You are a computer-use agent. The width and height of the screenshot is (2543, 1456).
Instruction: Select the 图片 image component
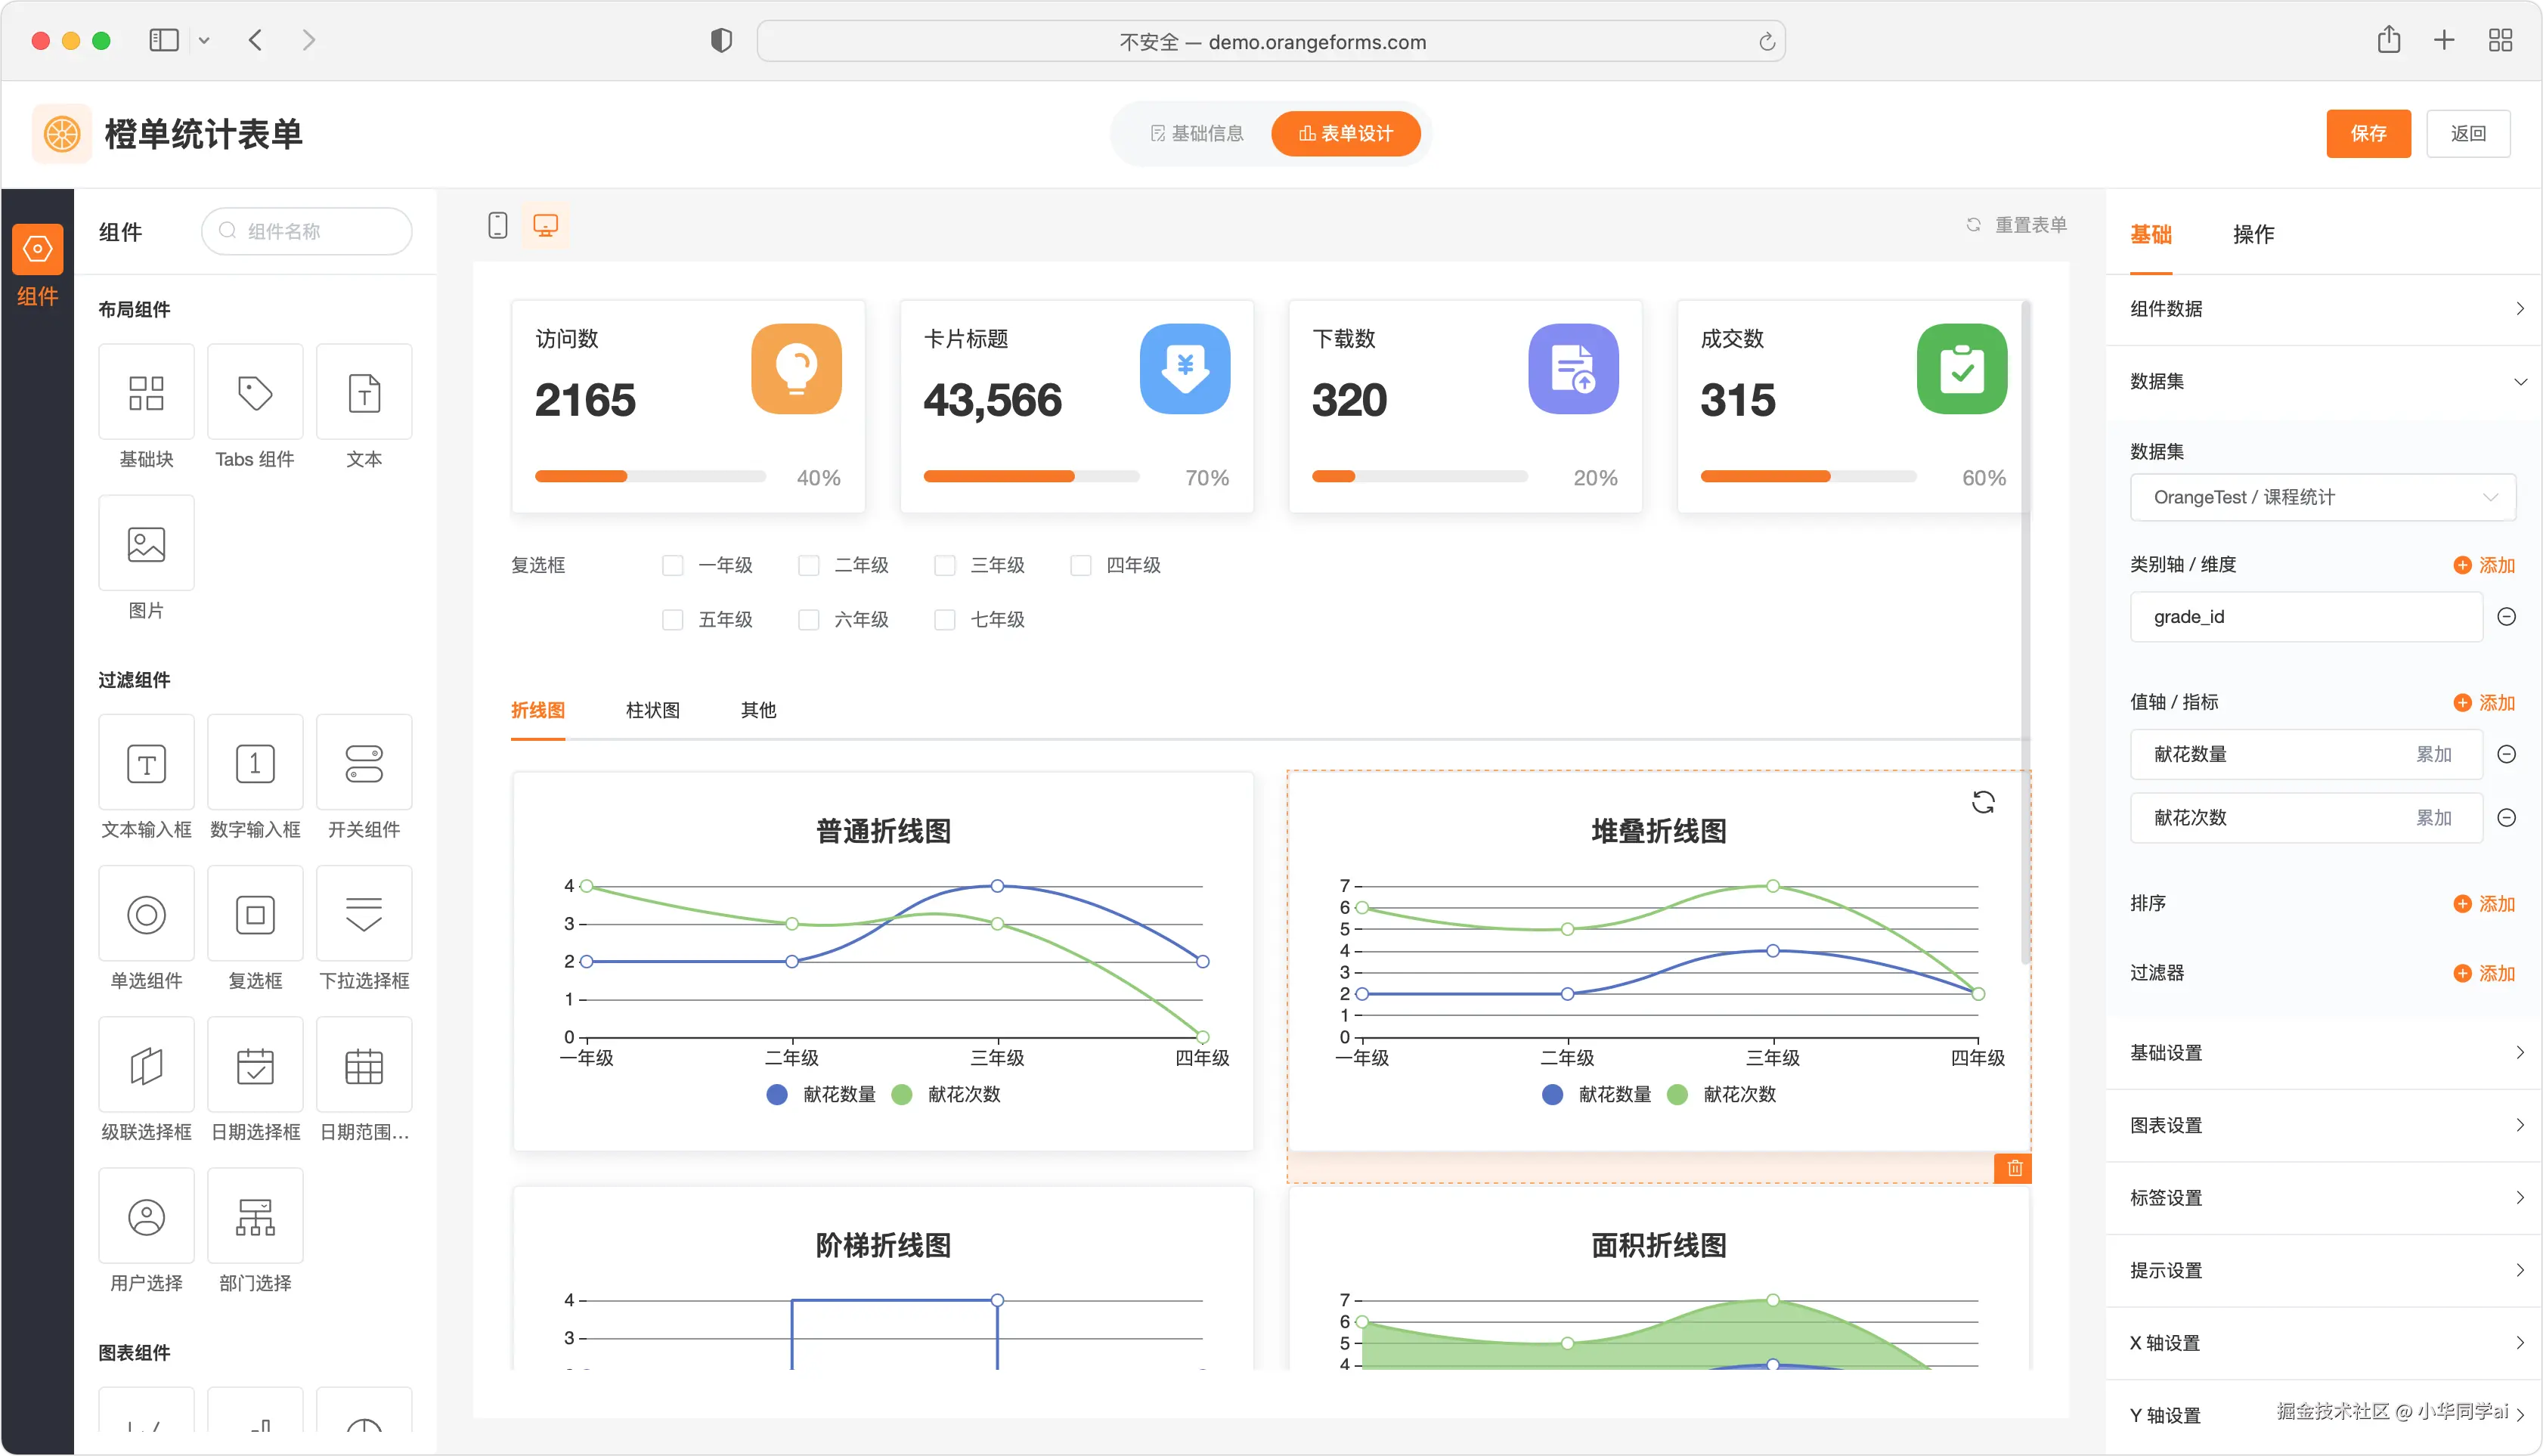(x=146, y=543)
